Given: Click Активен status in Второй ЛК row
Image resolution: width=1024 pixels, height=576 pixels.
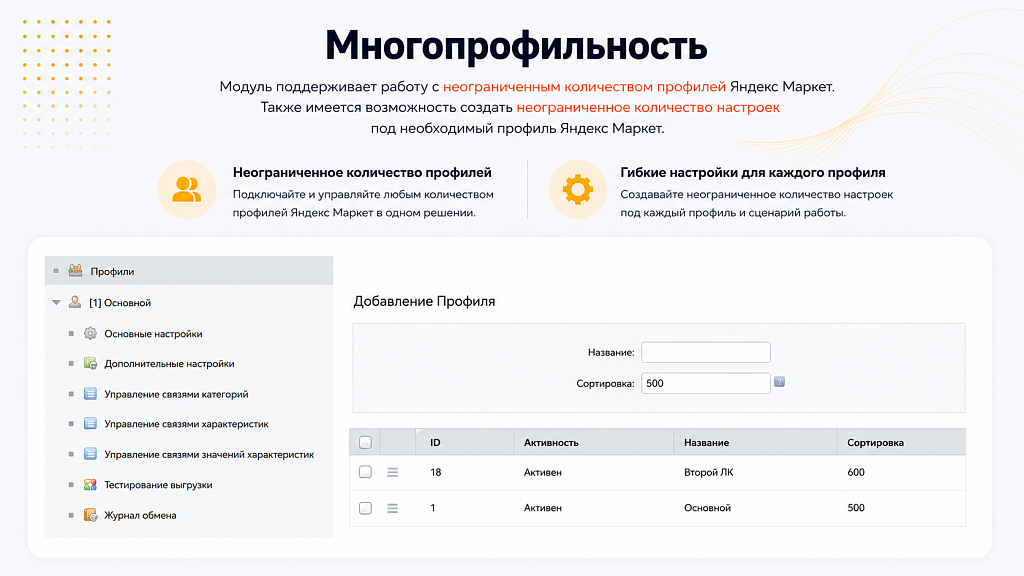Looking at the screenshot, I should tap(543, 472).
